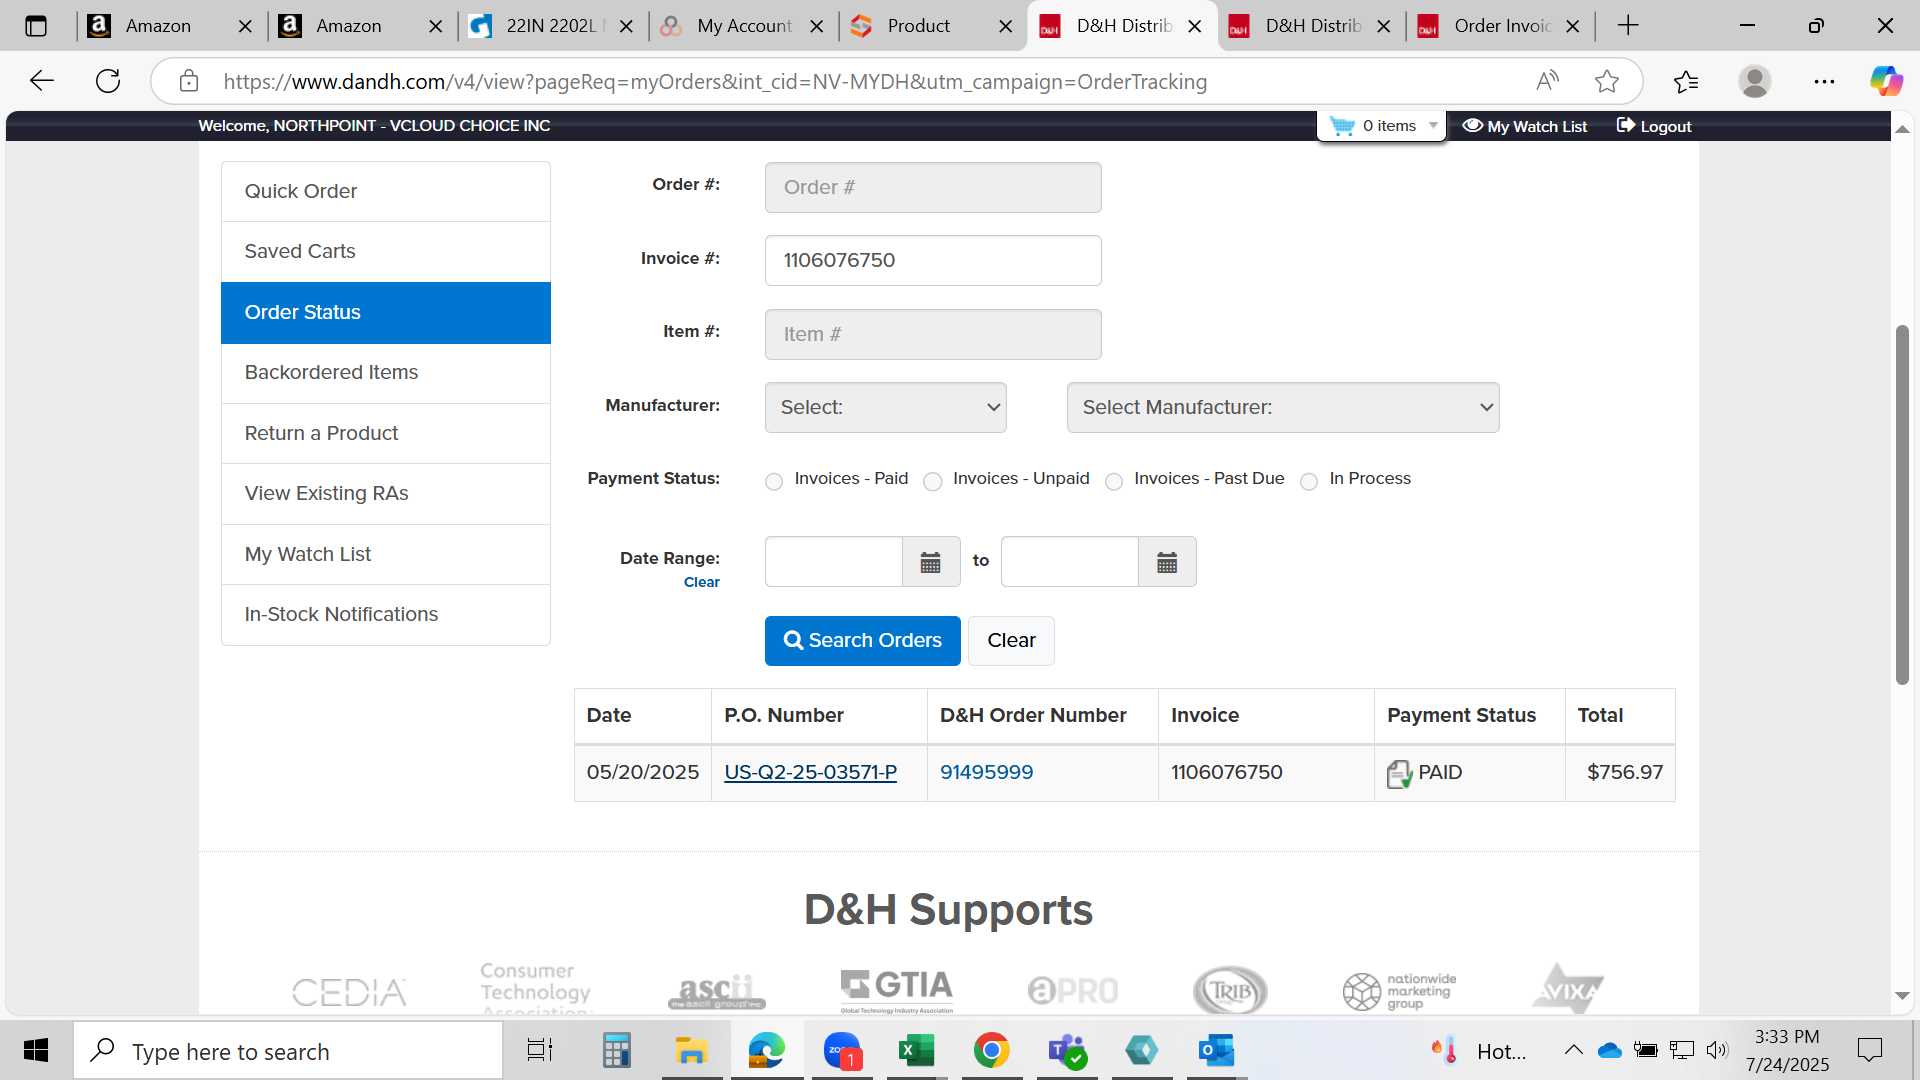Open the notification center icon

1869,1050
